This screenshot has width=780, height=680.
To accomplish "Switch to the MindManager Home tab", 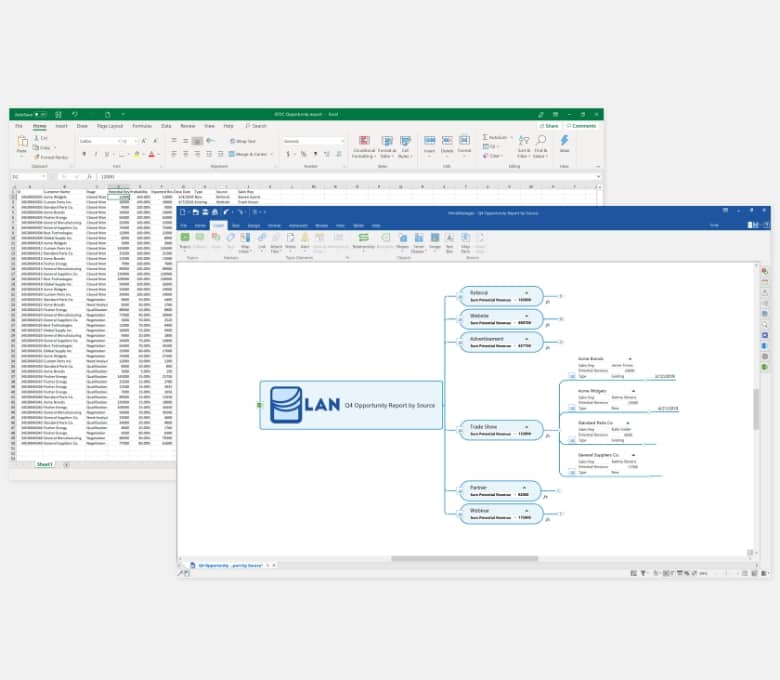I will [x=200, y=225].
